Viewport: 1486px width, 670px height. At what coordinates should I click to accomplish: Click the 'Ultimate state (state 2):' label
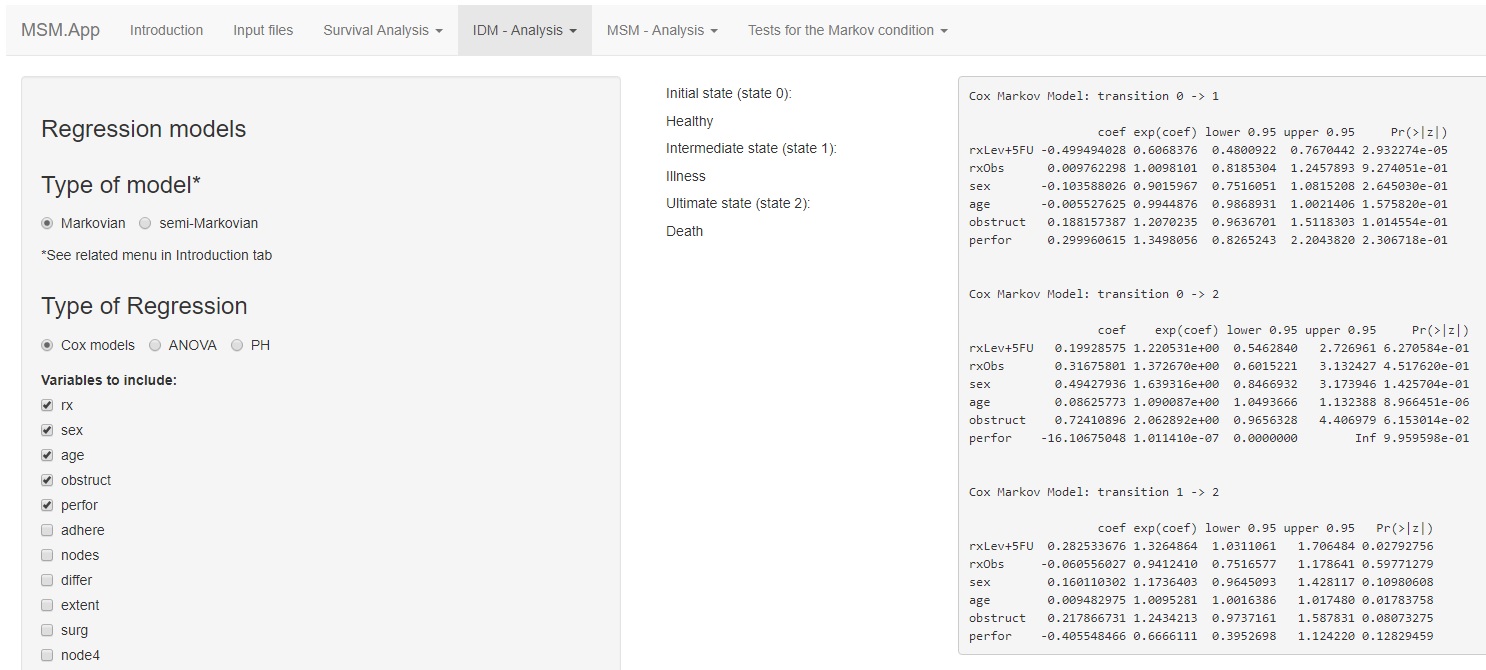pyautogui.click(x=738, y=203)
